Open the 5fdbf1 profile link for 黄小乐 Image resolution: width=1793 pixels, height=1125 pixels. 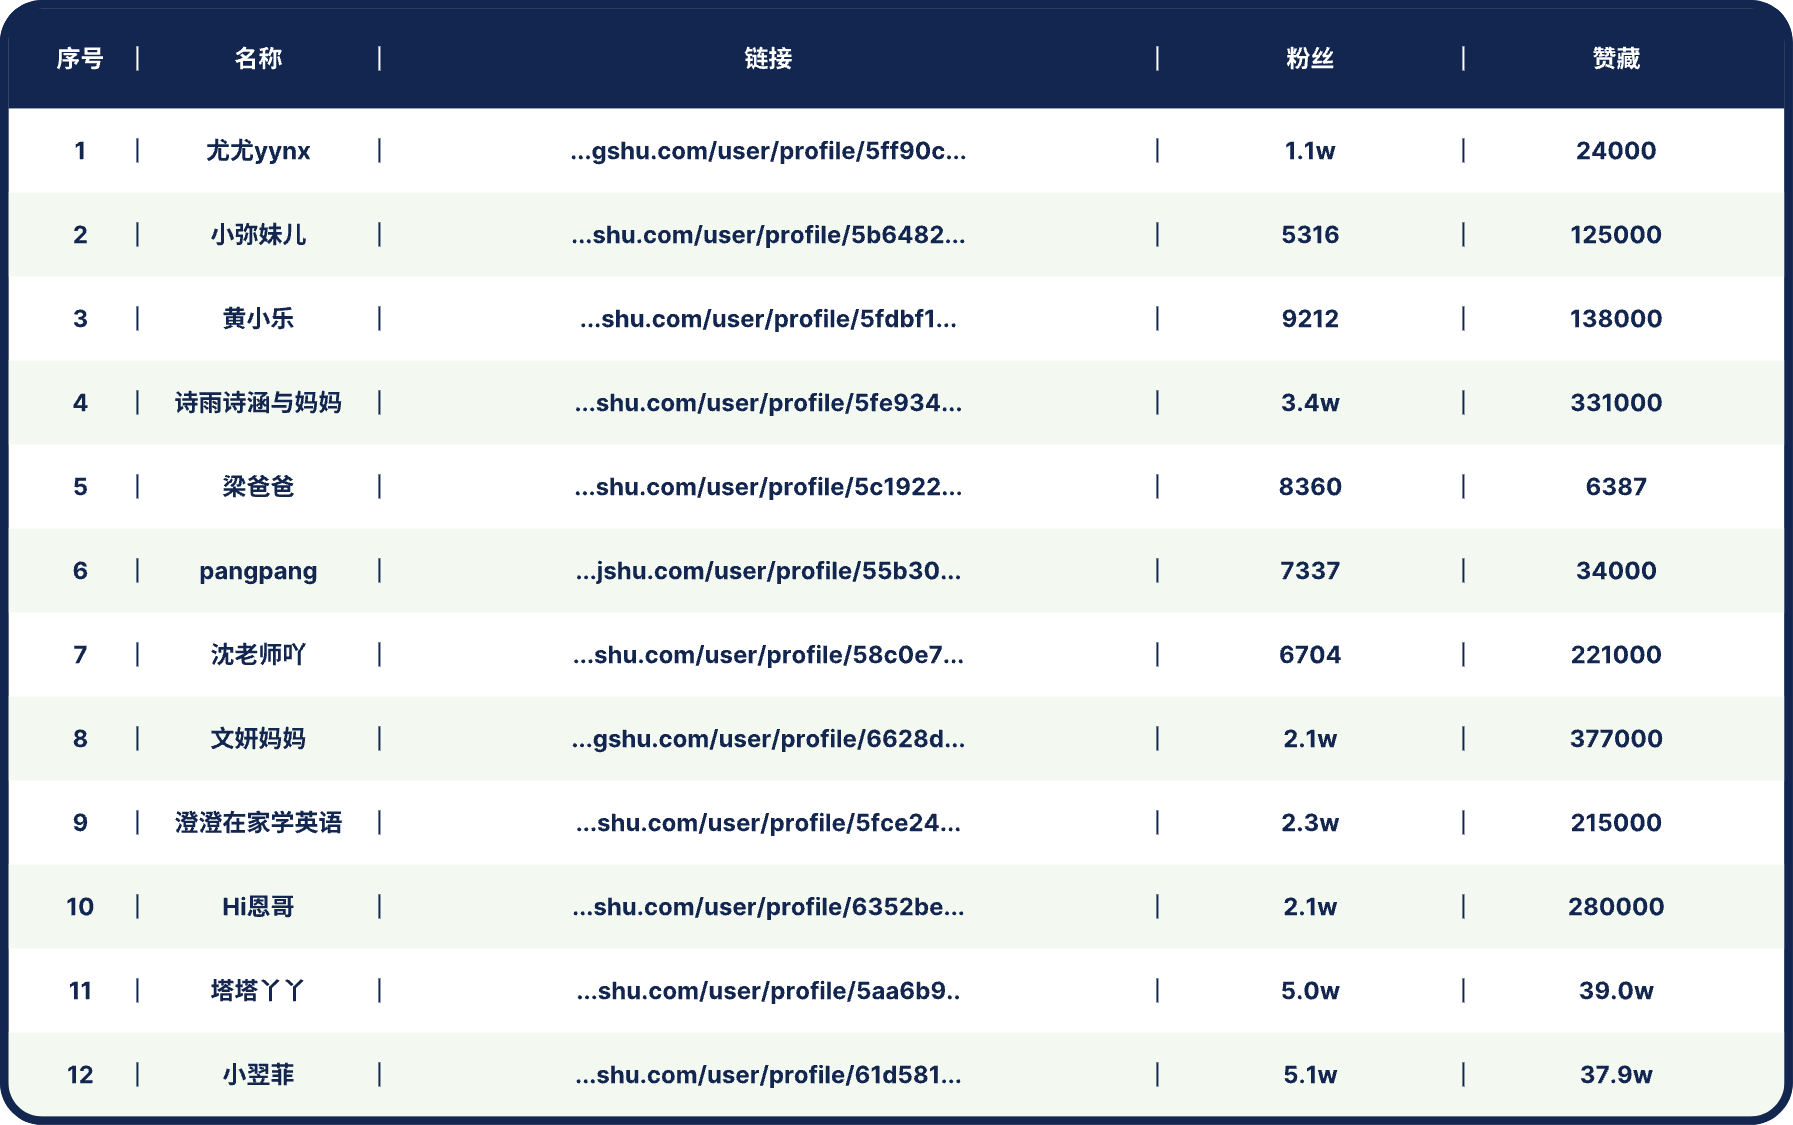pyautogui.click(x=768, y=319)
